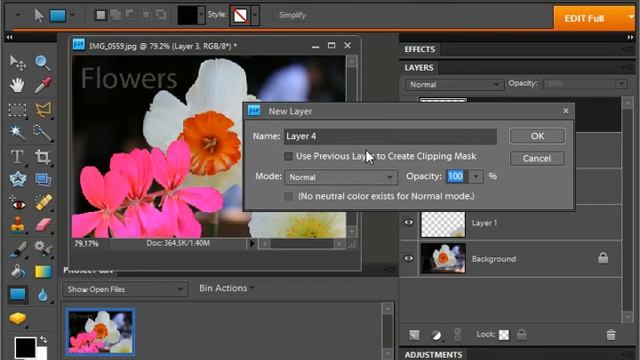Click Cancel in the New Layer dialog
This screenshot has height=360, width=640.
tap(537, 158)
